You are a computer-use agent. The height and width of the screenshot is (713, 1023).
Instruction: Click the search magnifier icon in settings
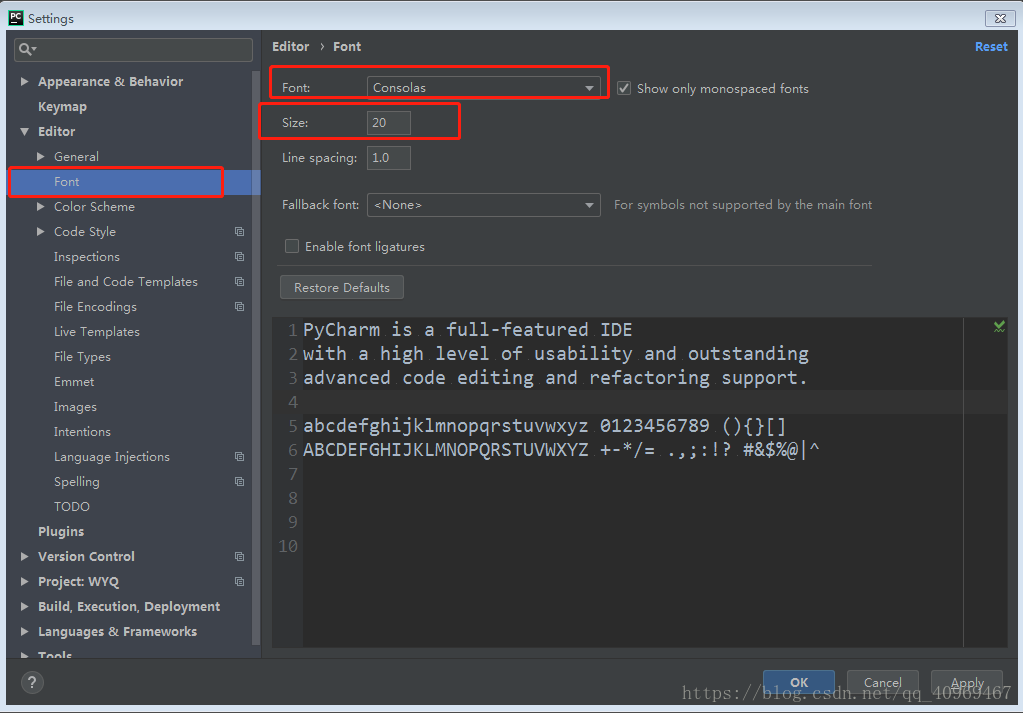(26, 49)
